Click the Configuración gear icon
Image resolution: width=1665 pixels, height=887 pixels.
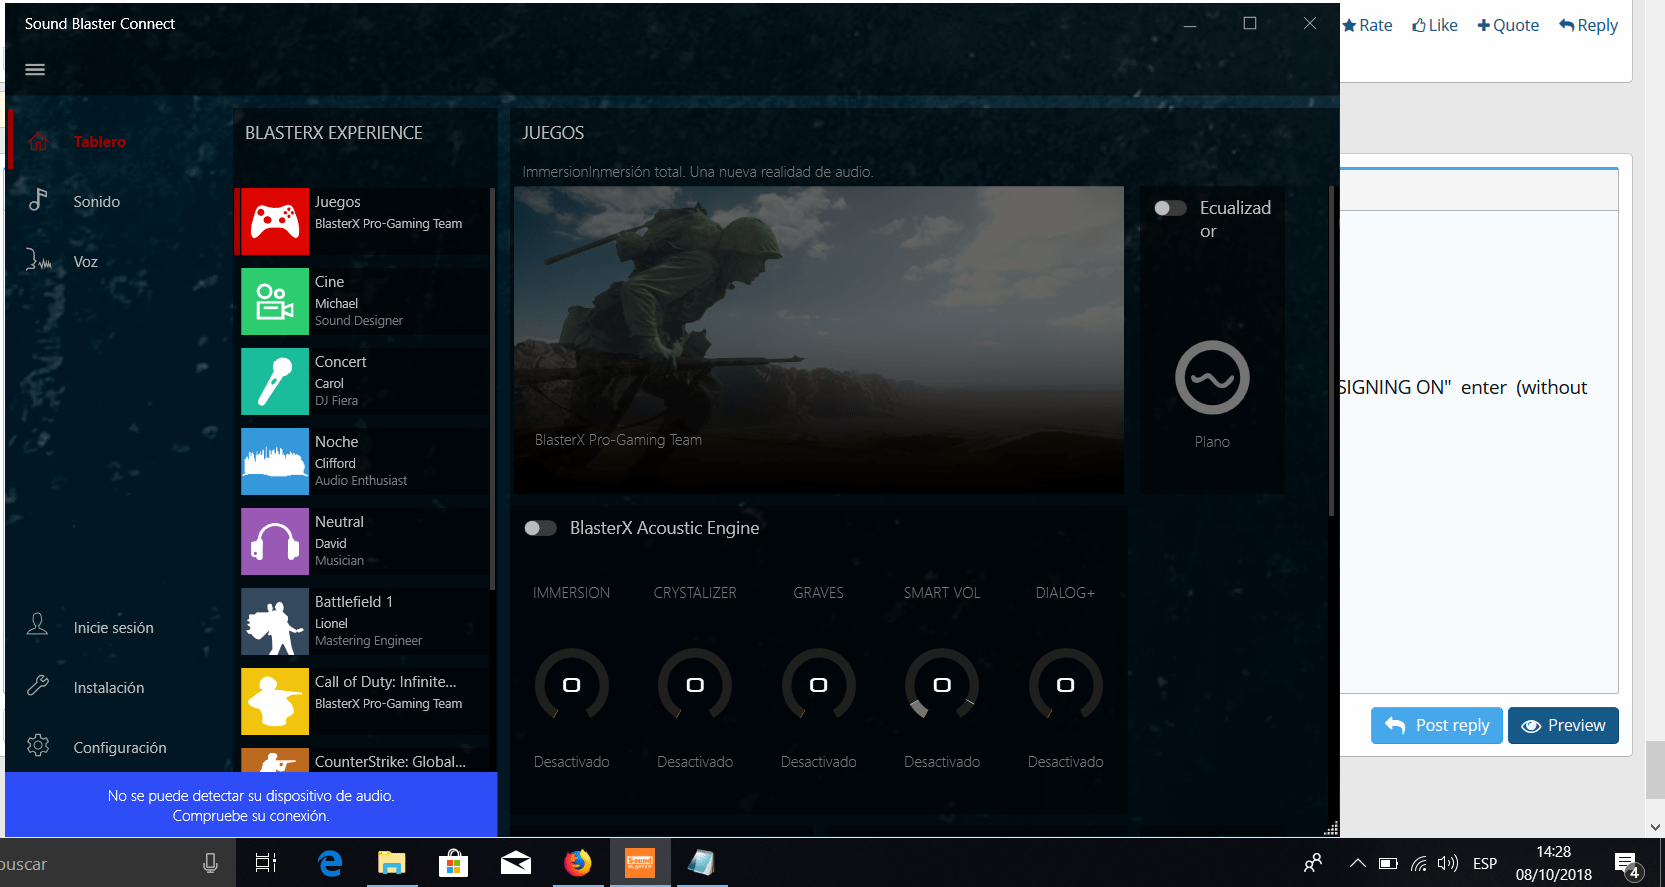click(38, 746)
